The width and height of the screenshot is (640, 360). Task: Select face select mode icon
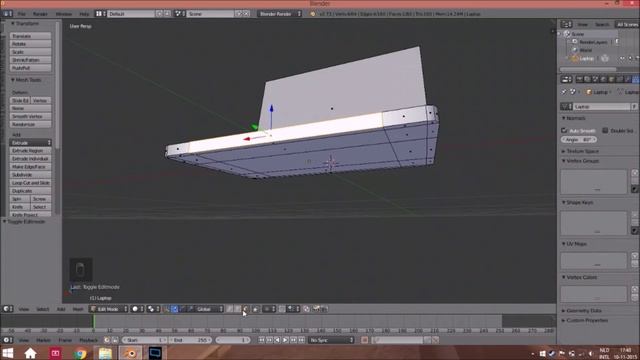click(246, 309)
